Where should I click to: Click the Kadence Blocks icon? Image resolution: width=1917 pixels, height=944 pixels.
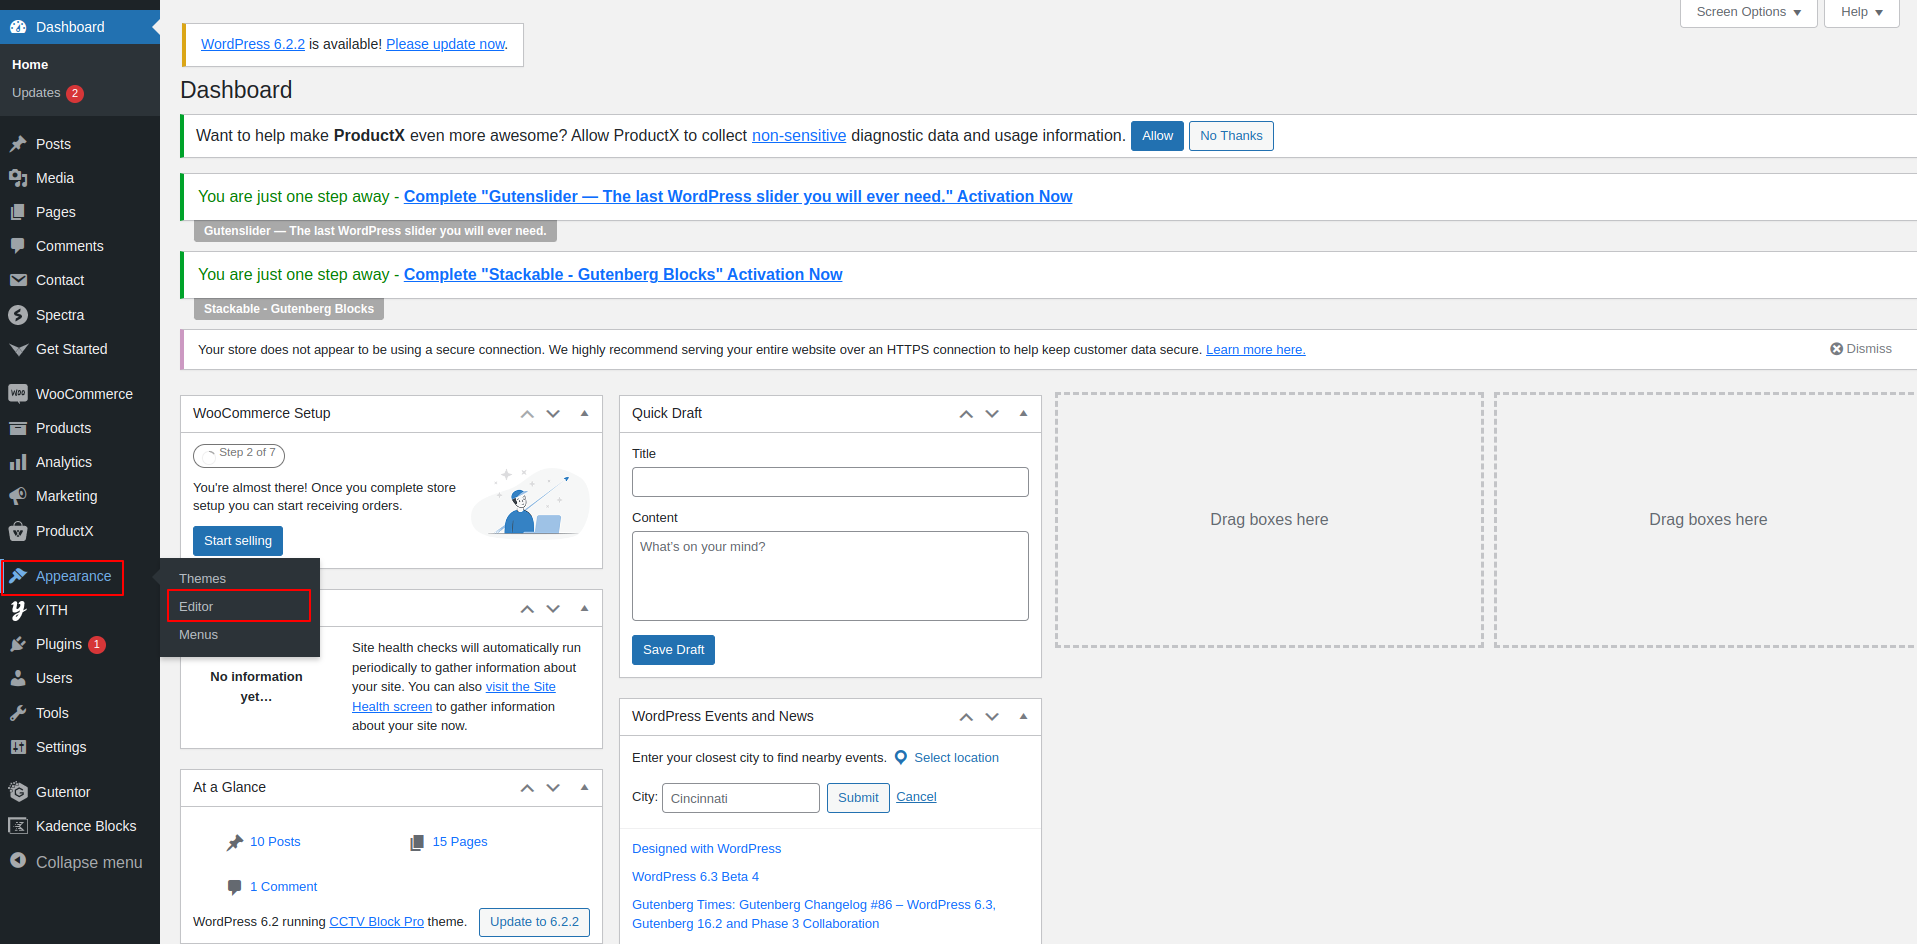tap(18, 826)
